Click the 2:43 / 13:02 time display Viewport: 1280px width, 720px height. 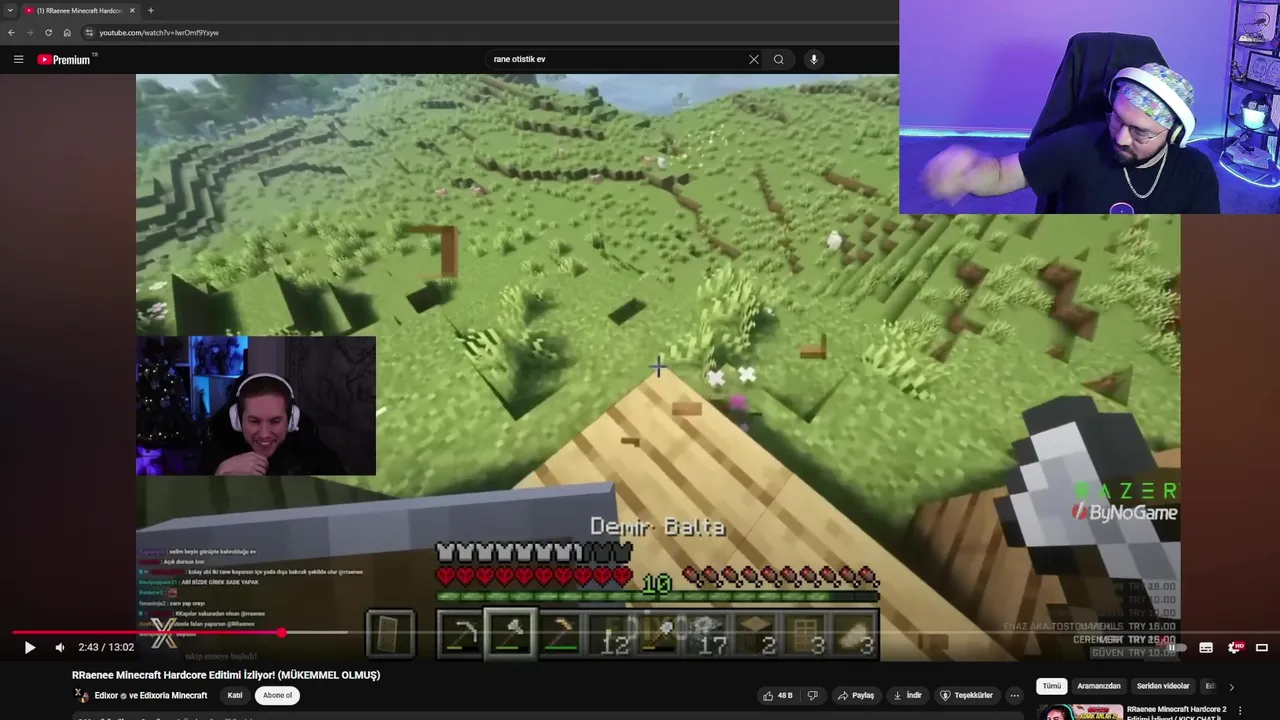pyautogui.click(x=106, y=647)
